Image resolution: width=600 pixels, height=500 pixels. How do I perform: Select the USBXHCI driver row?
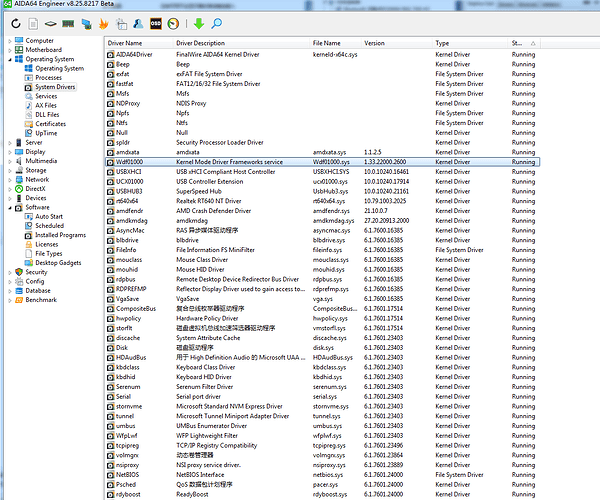(322, 172)
